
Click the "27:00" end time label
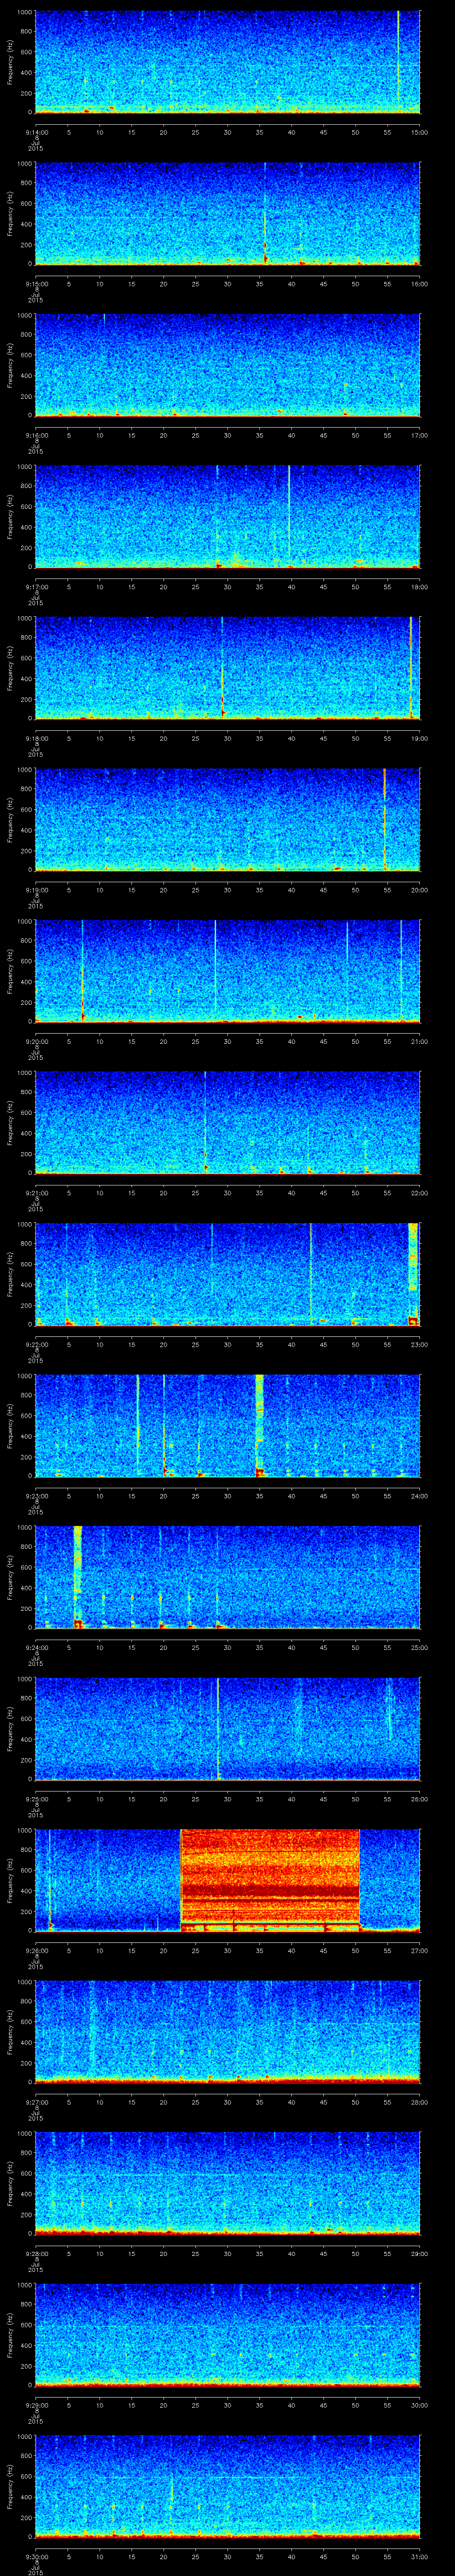(420, 1950)
